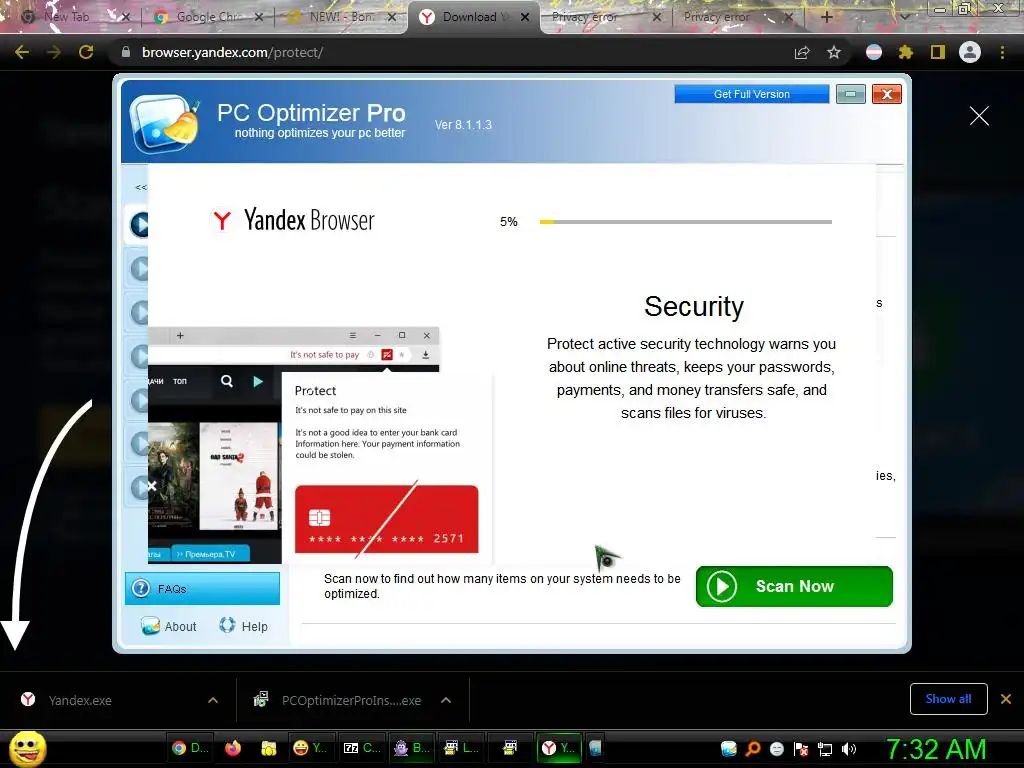Toggle the Chrome side panel

(937, 52)
